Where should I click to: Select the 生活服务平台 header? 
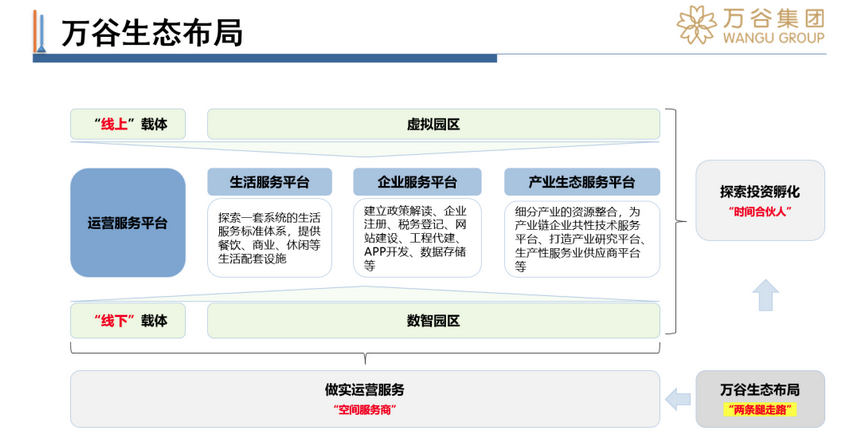[269, 182]
